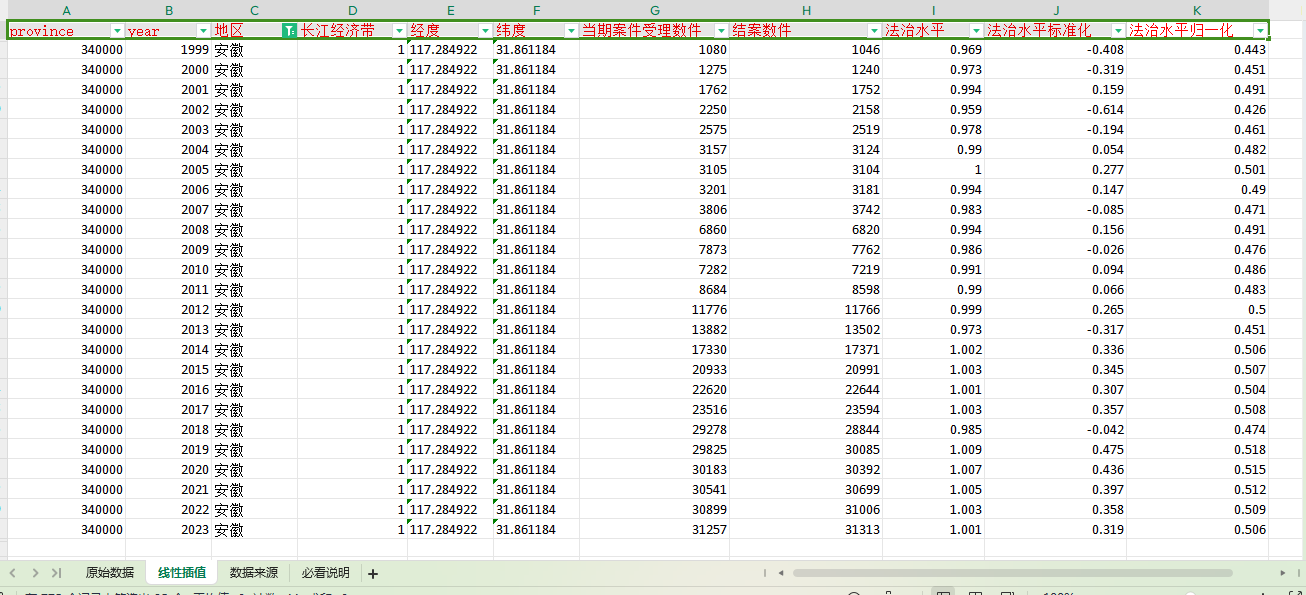Expand the year column filter arrow

(204, 31)
